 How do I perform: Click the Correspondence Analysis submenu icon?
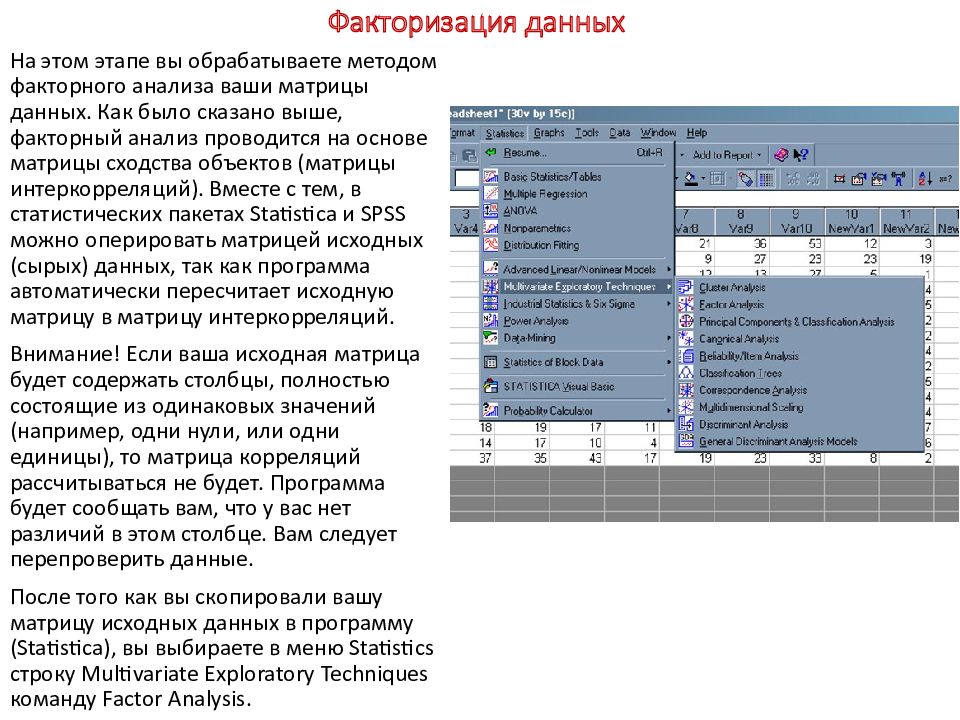[686, 390]
